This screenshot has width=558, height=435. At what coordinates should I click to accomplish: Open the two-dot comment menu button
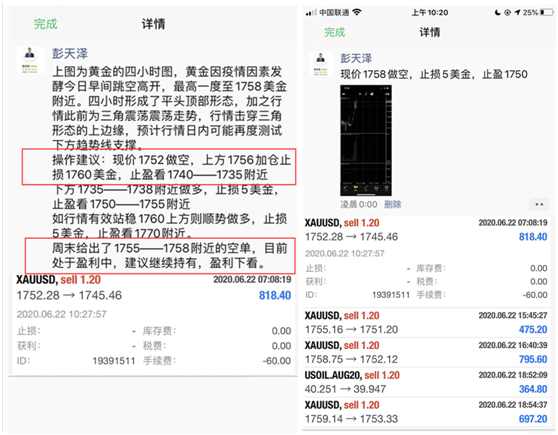pos(539,204)
